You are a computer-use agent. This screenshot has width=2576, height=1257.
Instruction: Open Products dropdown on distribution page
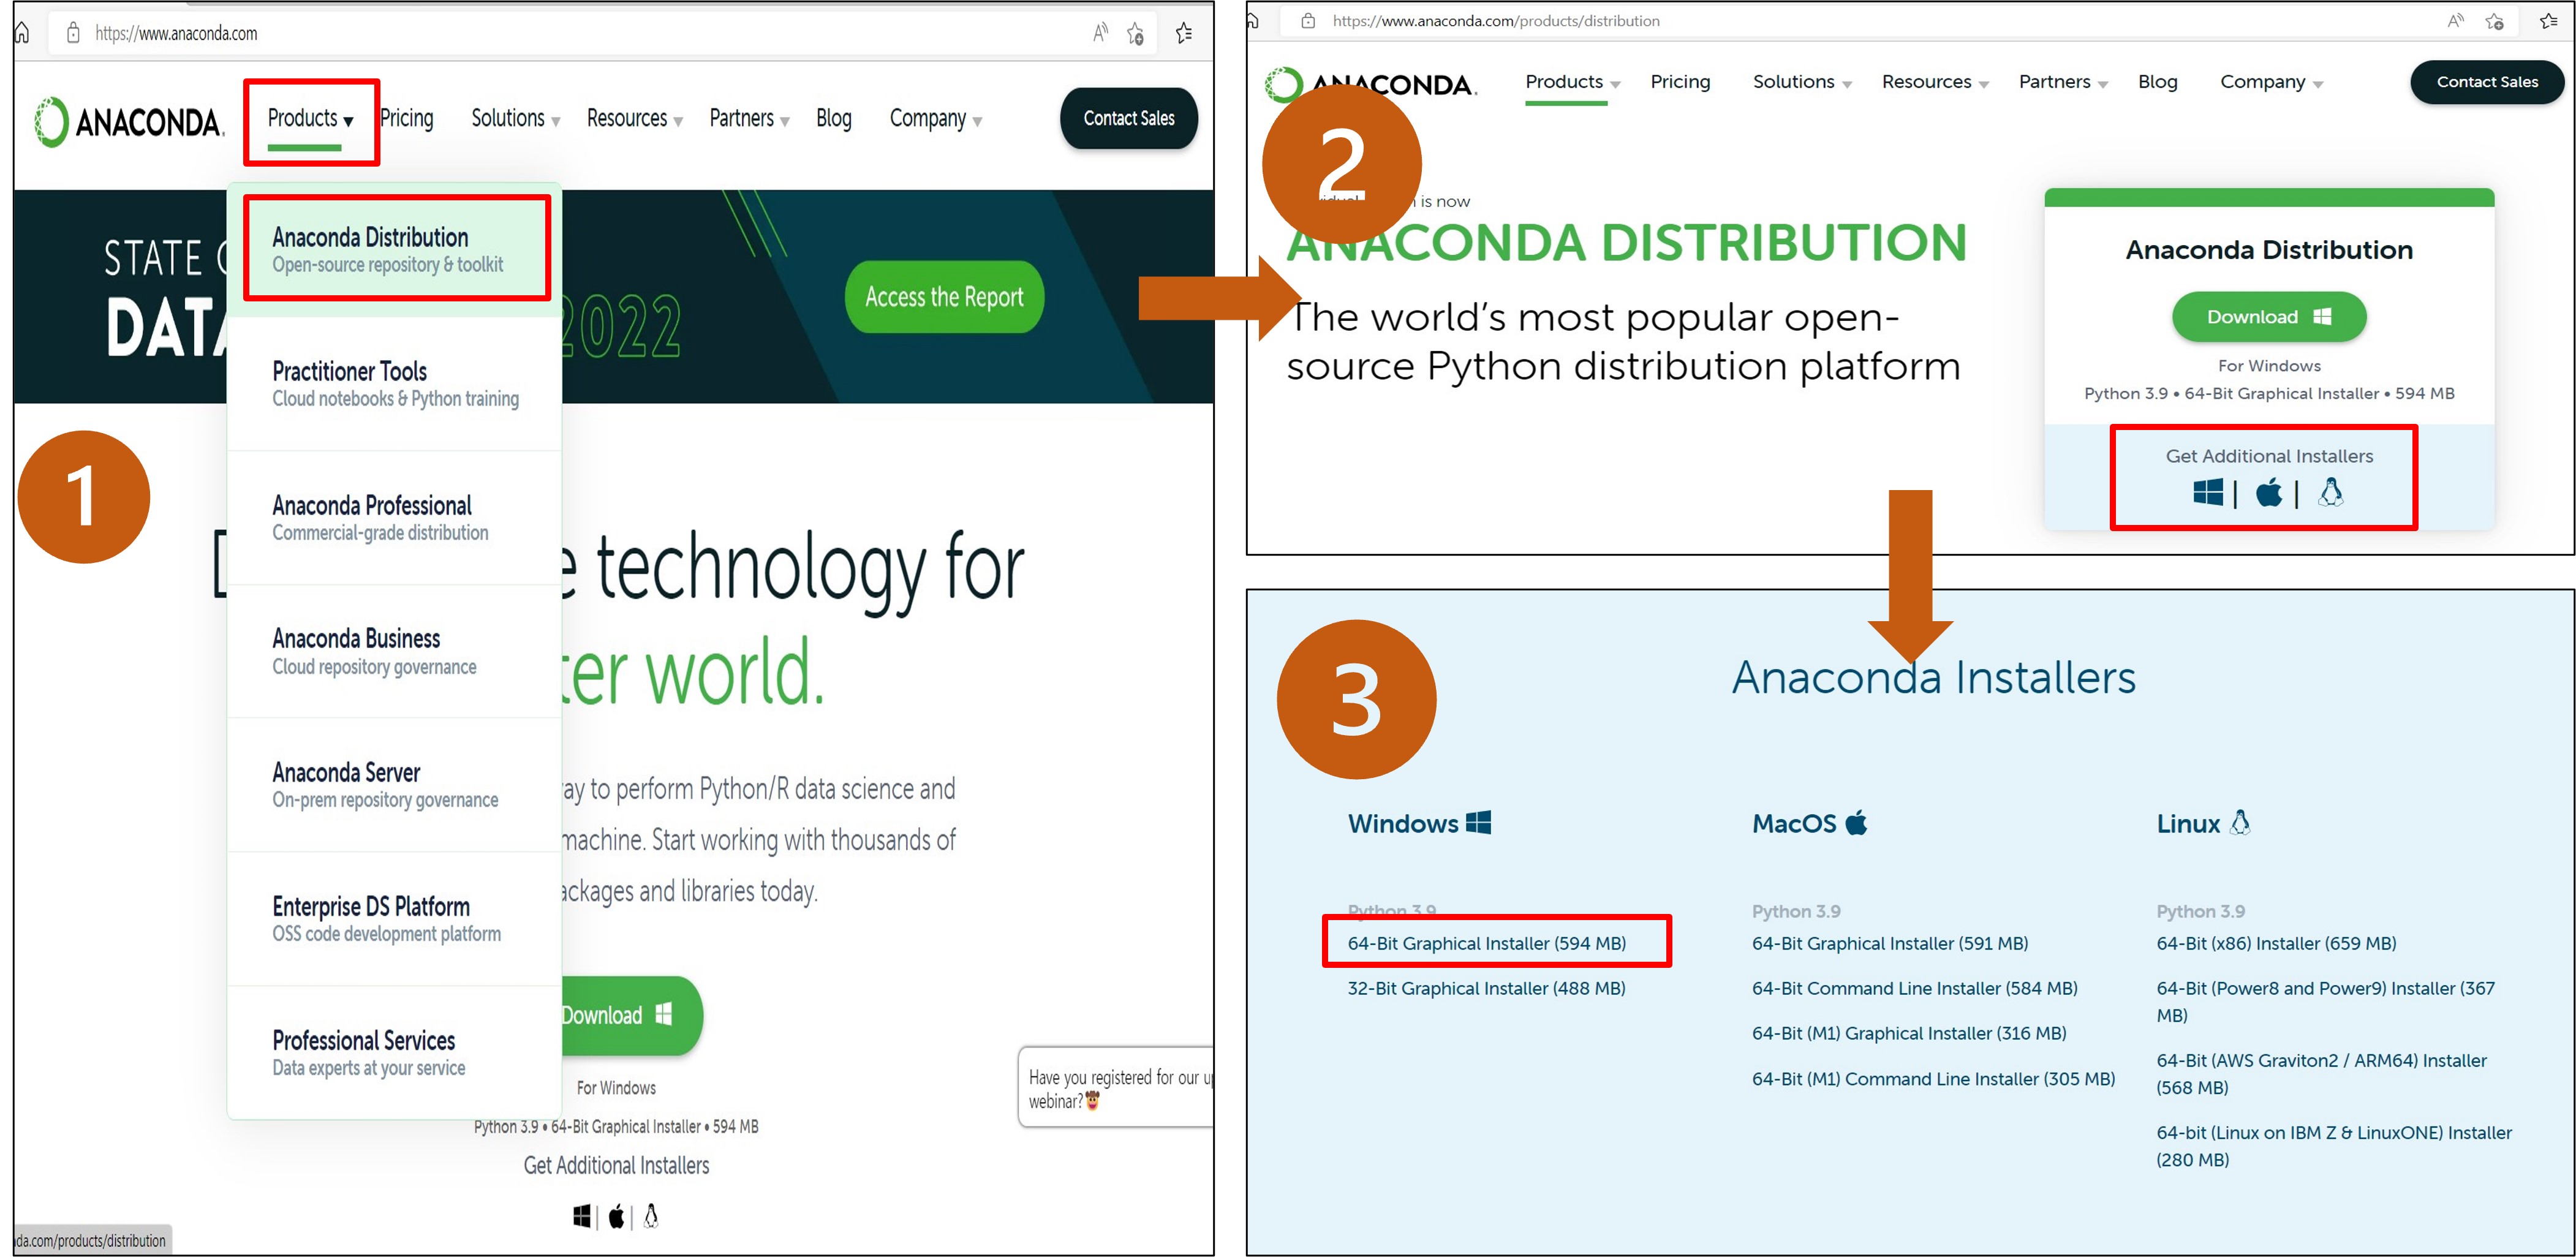pyautogui.click(x=1573, y=82)
